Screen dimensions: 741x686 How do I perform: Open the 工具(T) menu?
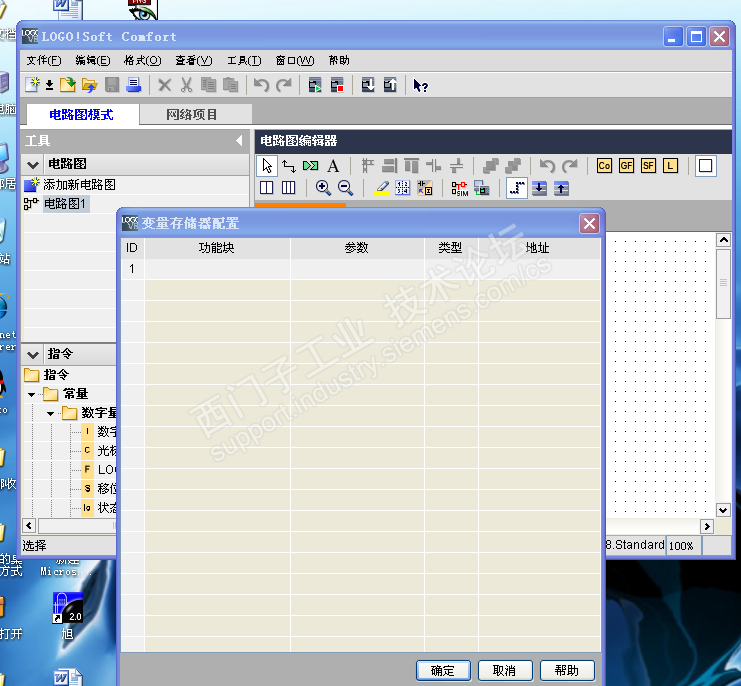(x=244, y=60)
